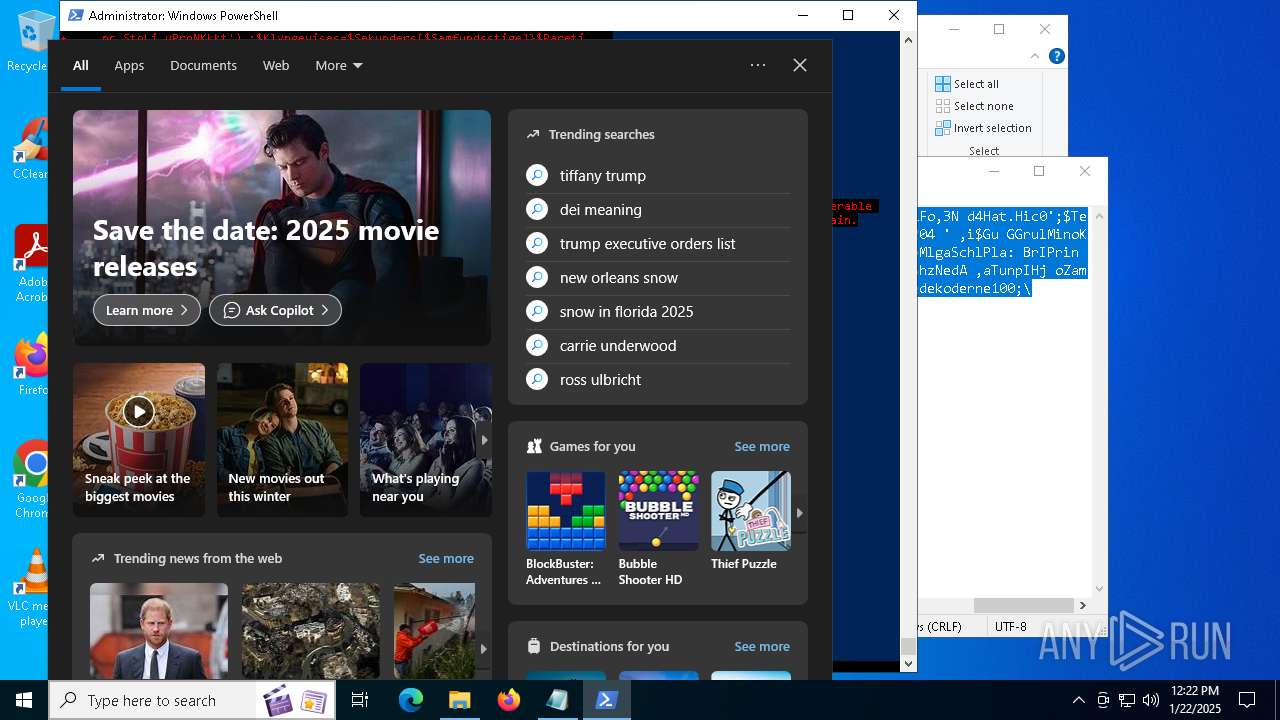Viewport: 1280px width, 720px height.
Task: Click the Ask Copilot button
Action: tap(275, 310)
